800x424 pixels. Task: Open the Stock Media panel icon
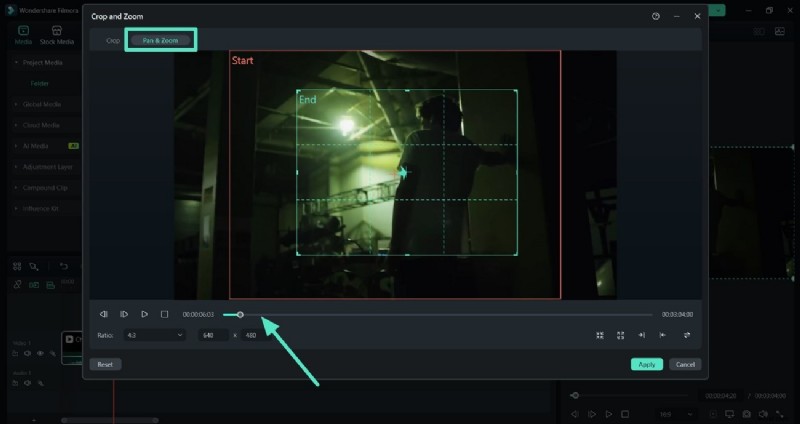(x=57, y=31)
